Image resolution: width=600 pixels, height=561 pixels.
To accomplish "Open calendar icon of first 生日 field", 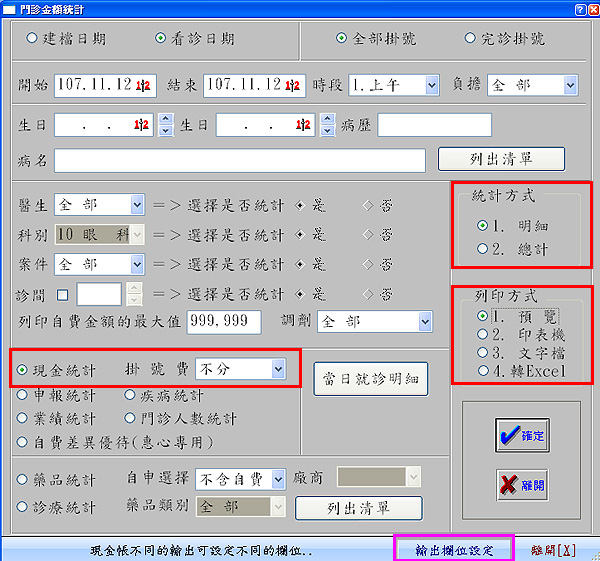I will pos(142,125).
